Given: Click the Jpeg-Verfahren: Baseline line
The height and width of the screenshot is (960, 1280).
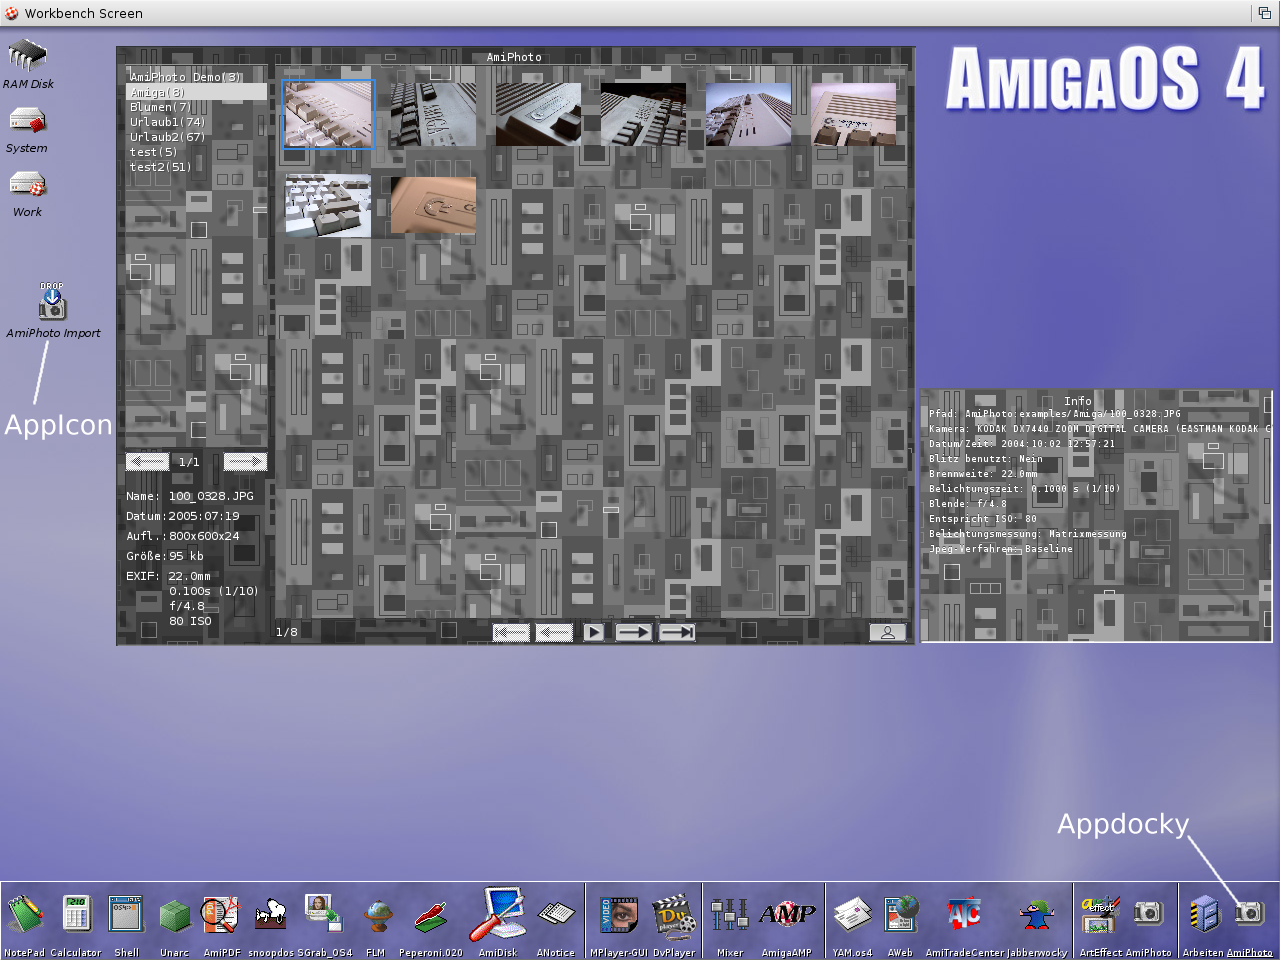Looking at the screenshot, I should [1000, 548].
